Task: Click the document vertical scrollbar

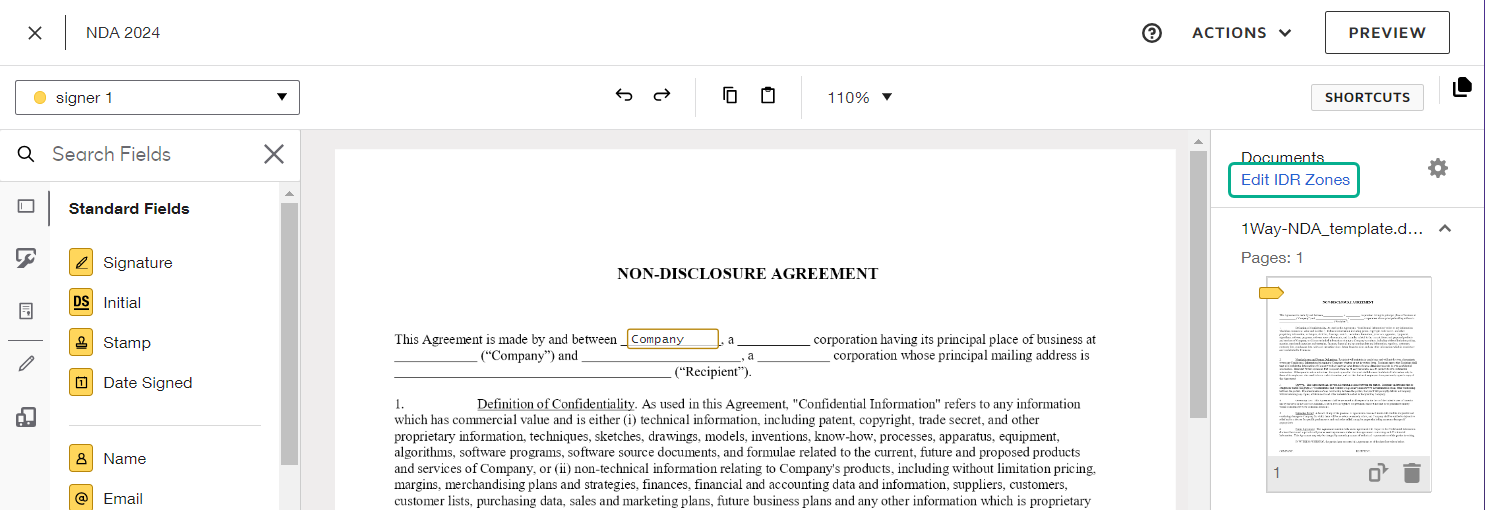Action: coord(1198,285)
